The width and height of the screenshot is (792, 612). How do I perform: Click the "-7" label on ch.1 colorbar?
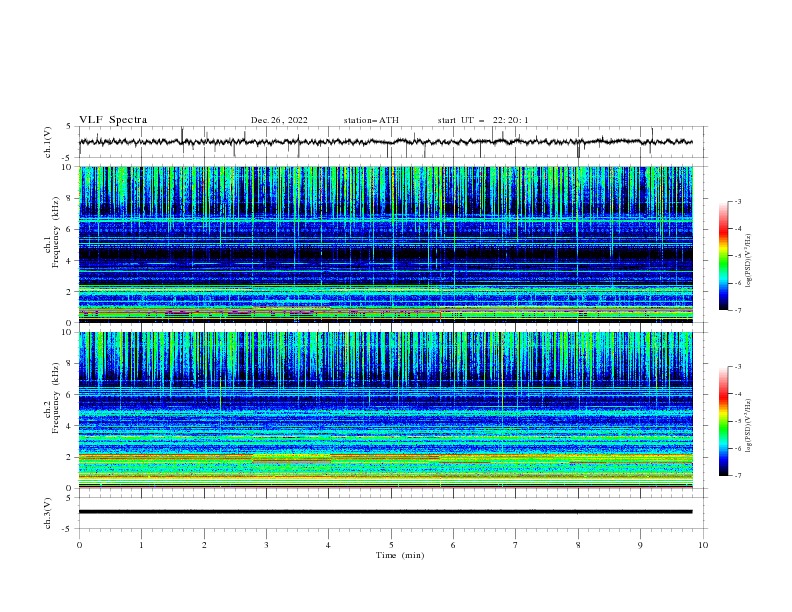tap(738, 310)
